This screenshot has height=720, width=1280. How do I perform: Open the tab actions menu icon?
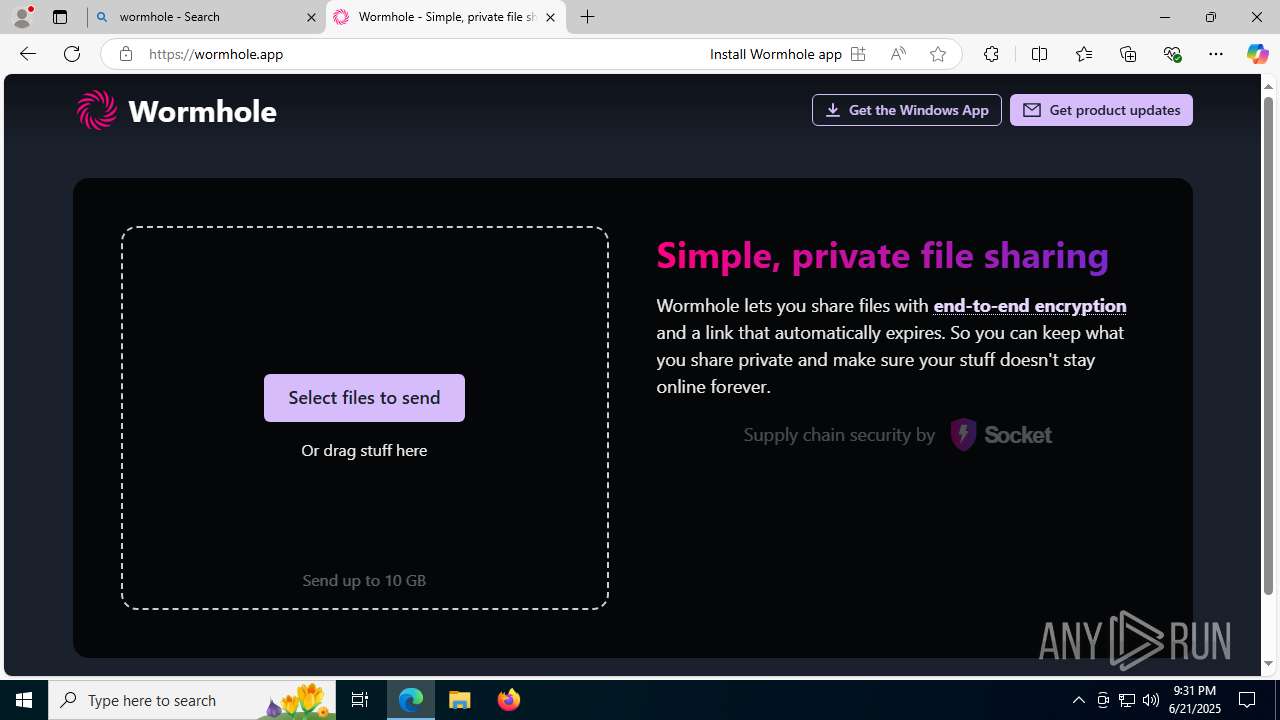tap(60, 17)
